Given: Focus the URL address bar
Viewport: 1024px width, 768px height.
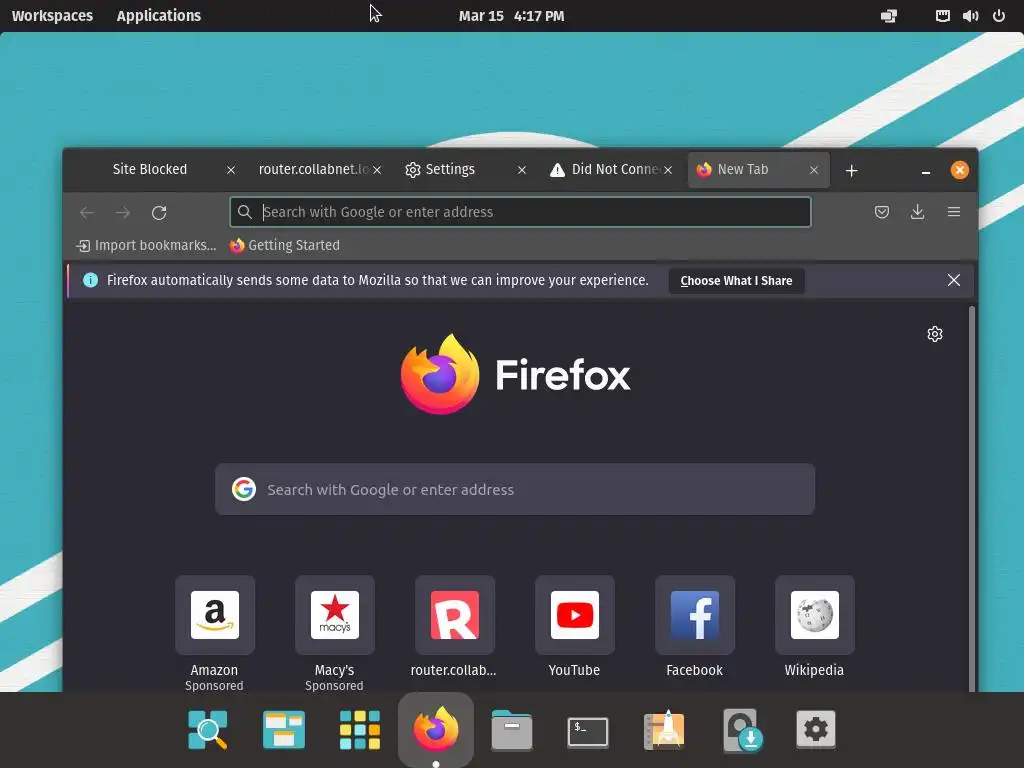Looking at the screenshot, I should pos(520,212).
